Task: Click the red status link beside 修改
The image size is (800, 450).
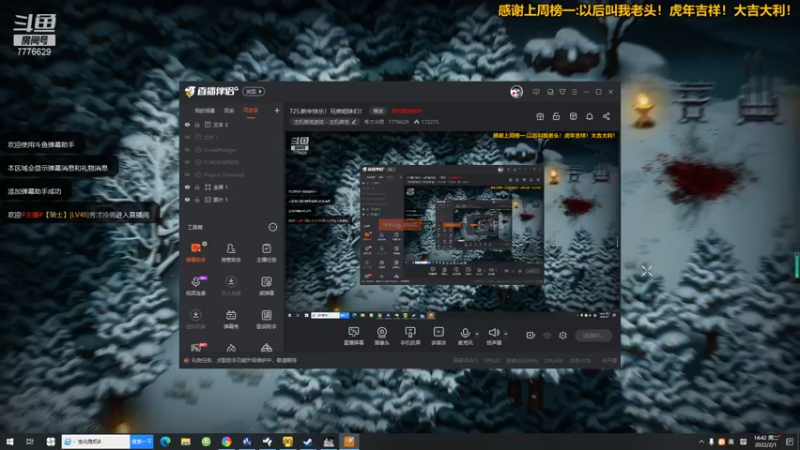Action: coord(407,111)
